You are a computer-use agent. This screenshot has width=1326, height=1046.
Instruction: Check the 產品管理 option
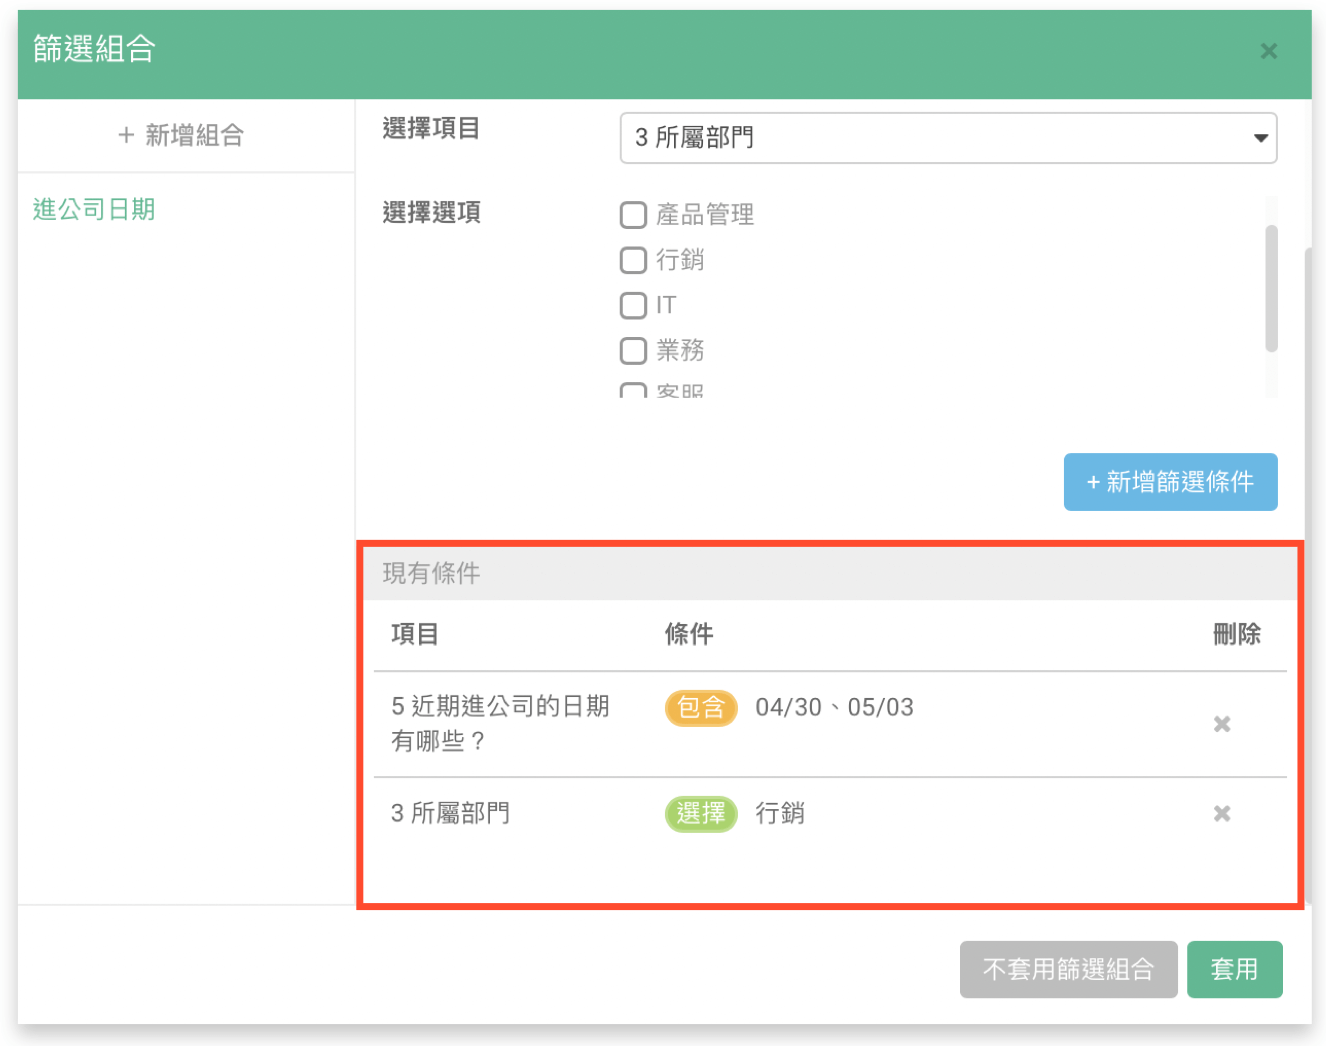[633, 215]
